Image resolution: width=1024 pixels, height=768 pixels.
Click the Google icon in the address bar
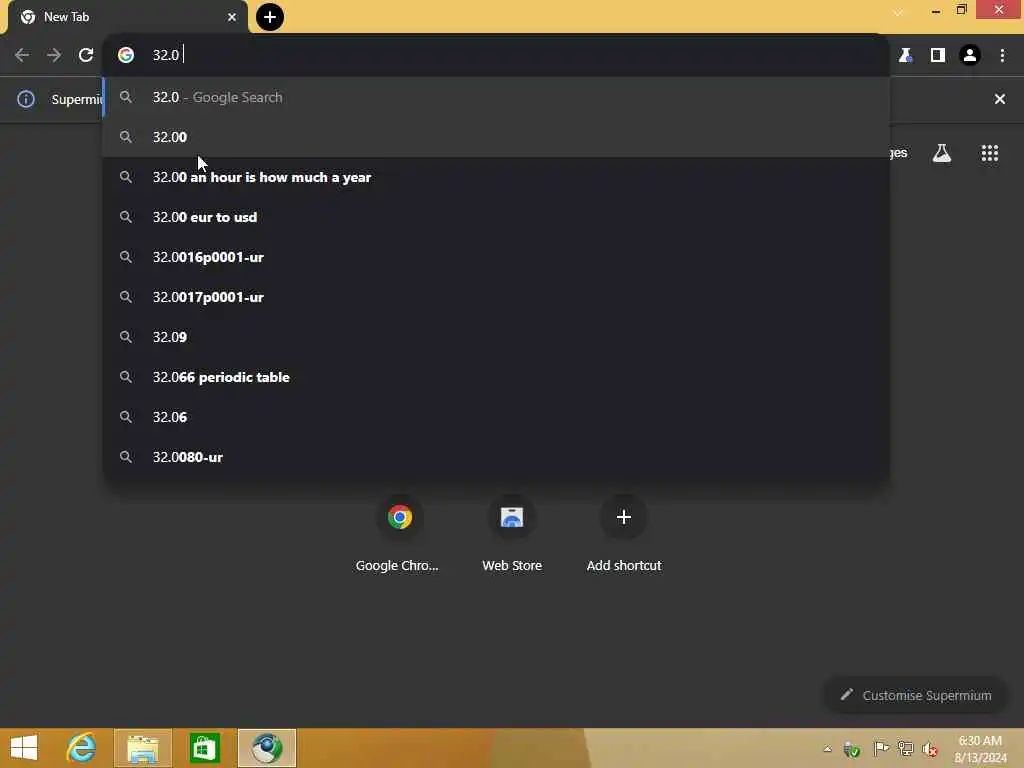[x=126, y=55]
